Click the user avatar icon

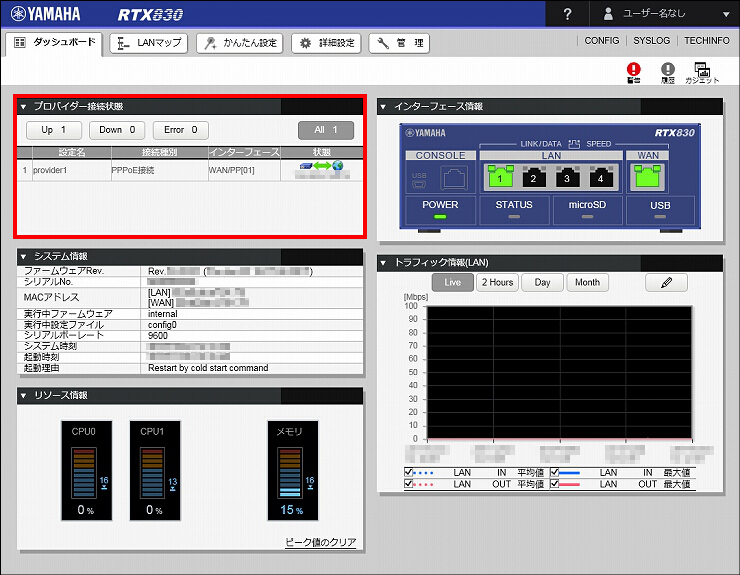[608, 14]
